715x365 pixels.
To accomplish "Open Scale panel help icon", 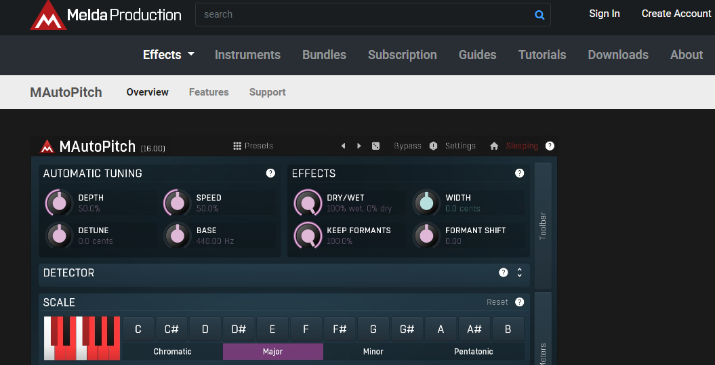I will pyautogui.click(x=519, y=302).
